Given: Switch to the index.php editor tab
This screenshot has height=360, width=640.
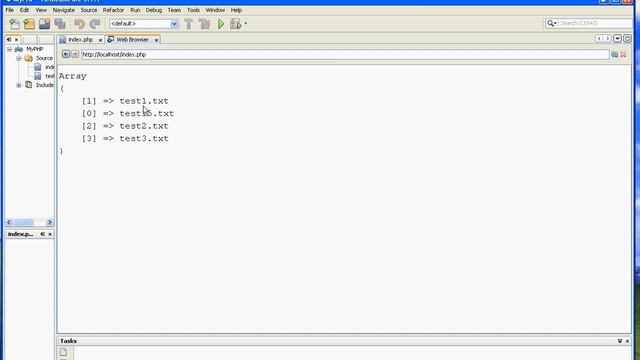Looking at the screenshot, I should tap(80, 40).
